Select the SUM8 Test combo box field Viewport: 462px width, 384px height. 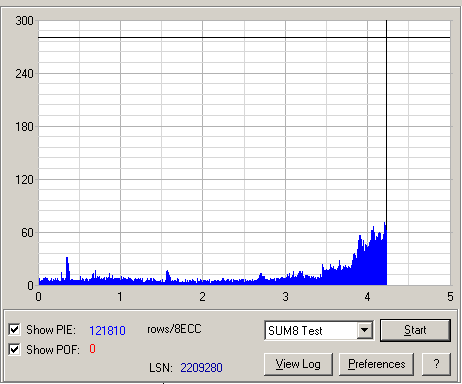coord(319,330)
